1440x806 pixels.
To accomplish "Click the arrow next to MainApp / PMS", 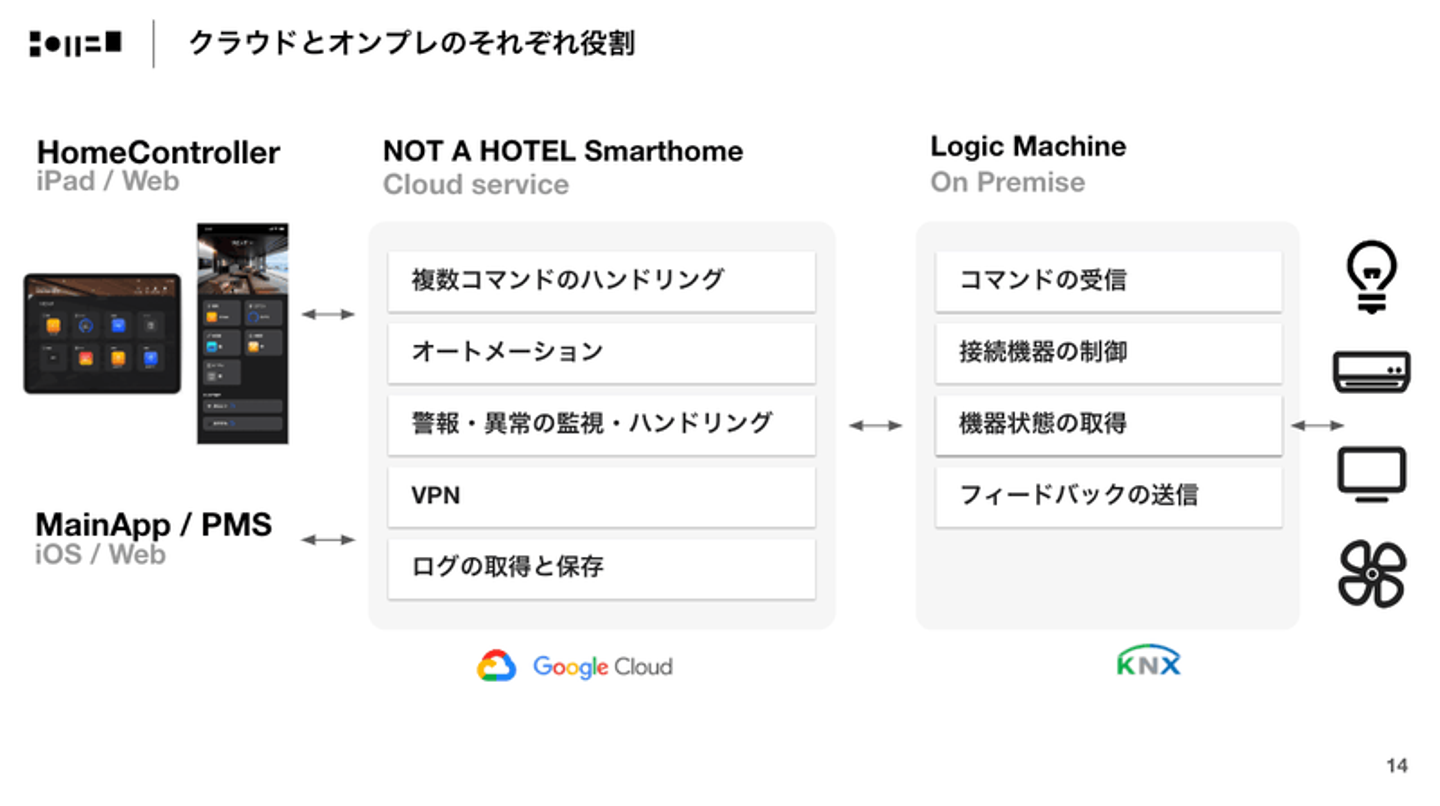I will click(x=328, y=540).
